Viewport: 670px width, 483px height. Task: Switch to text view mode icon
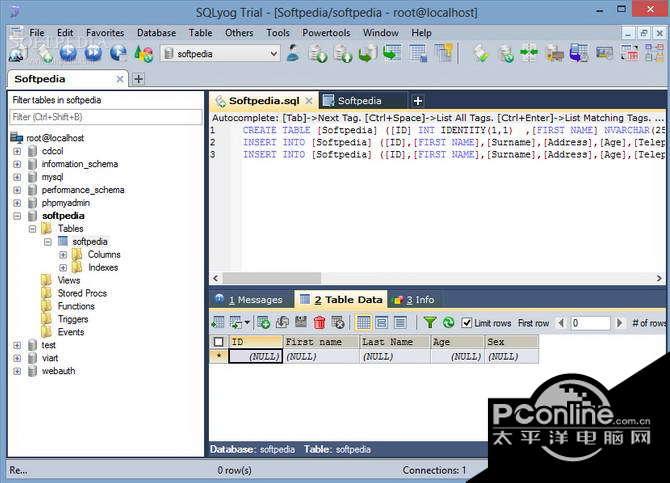coord(400,323)
